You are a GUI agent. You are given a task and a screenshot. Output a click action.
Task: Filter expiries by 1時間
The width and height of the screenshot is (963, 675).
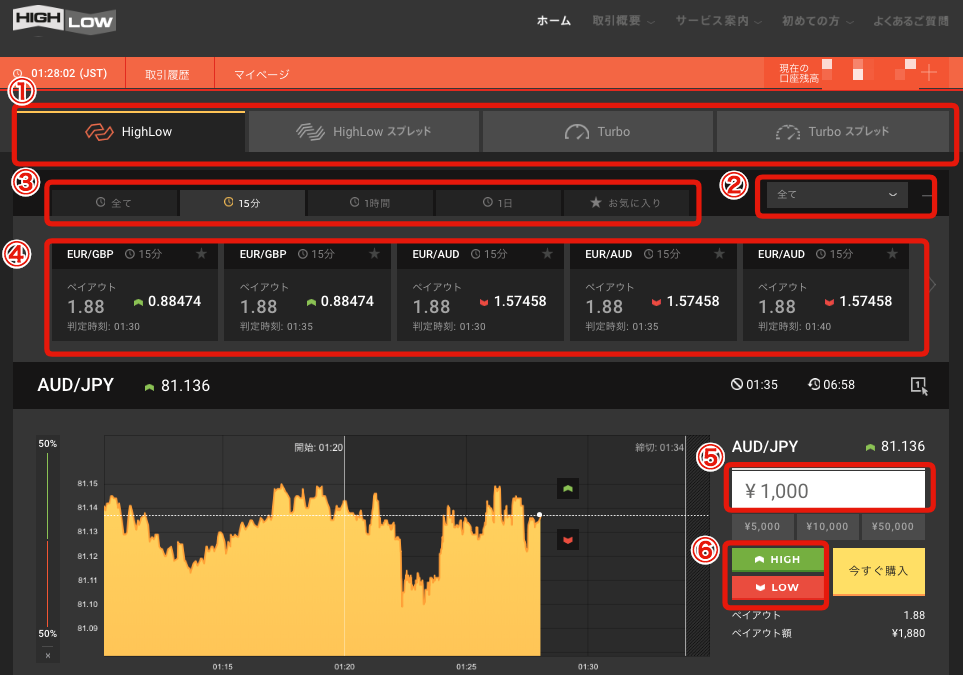tap(370, 203)
